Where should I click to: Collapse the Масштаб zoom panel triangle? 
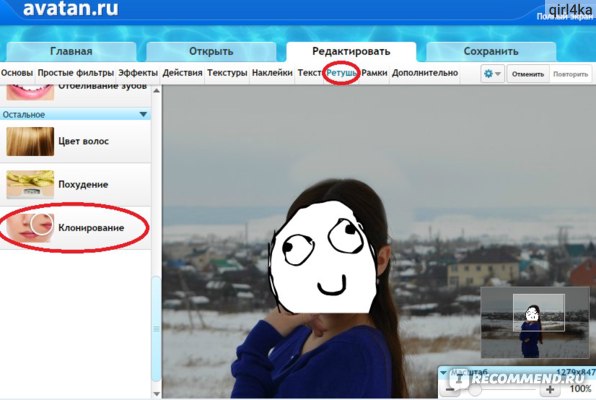coord(443,373)
